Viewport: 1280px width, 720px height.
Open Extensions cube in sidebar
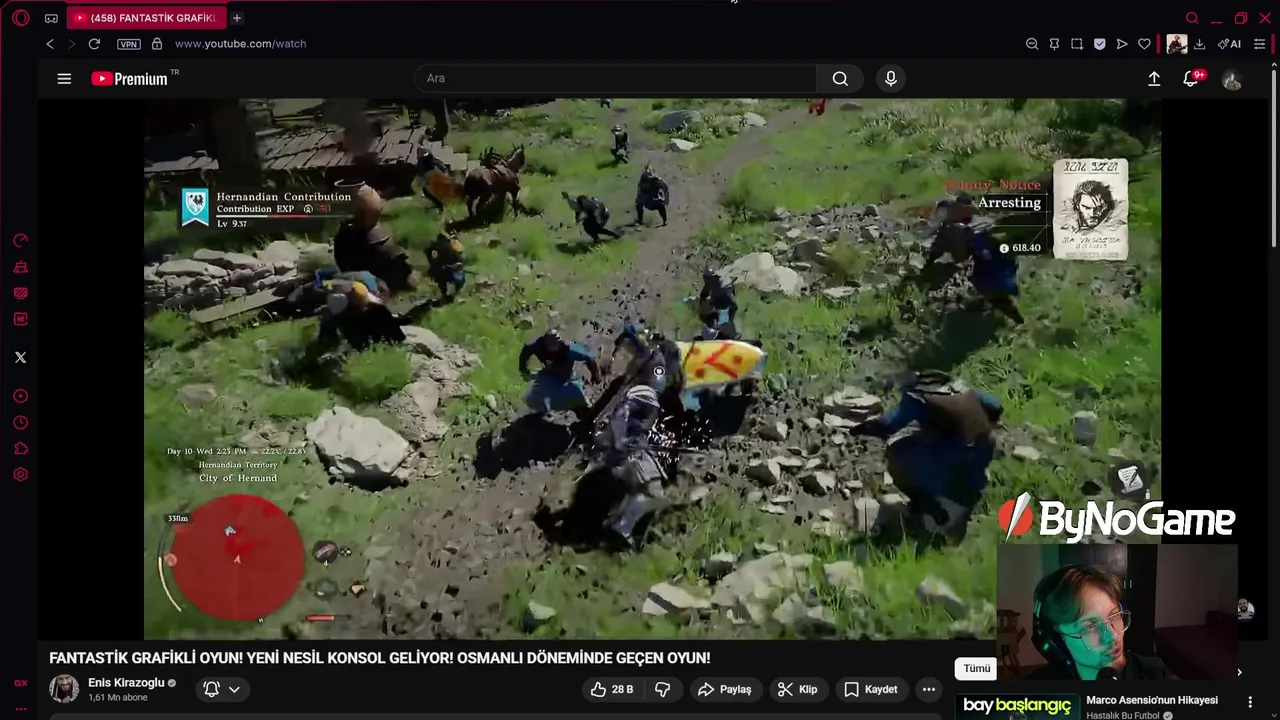pos(20,449)
